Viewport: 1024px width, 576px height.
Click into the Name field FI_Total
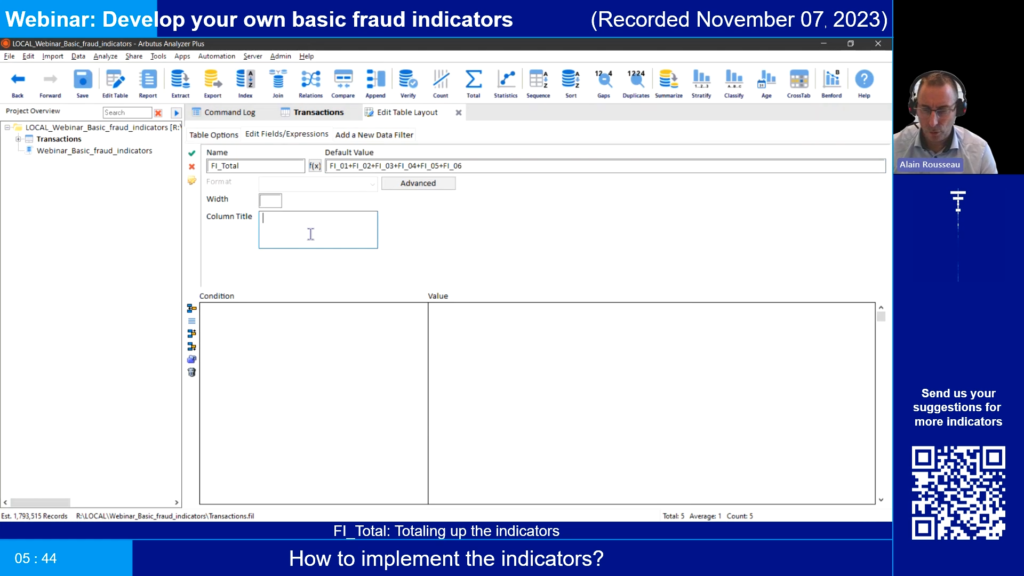coord(255,166)
